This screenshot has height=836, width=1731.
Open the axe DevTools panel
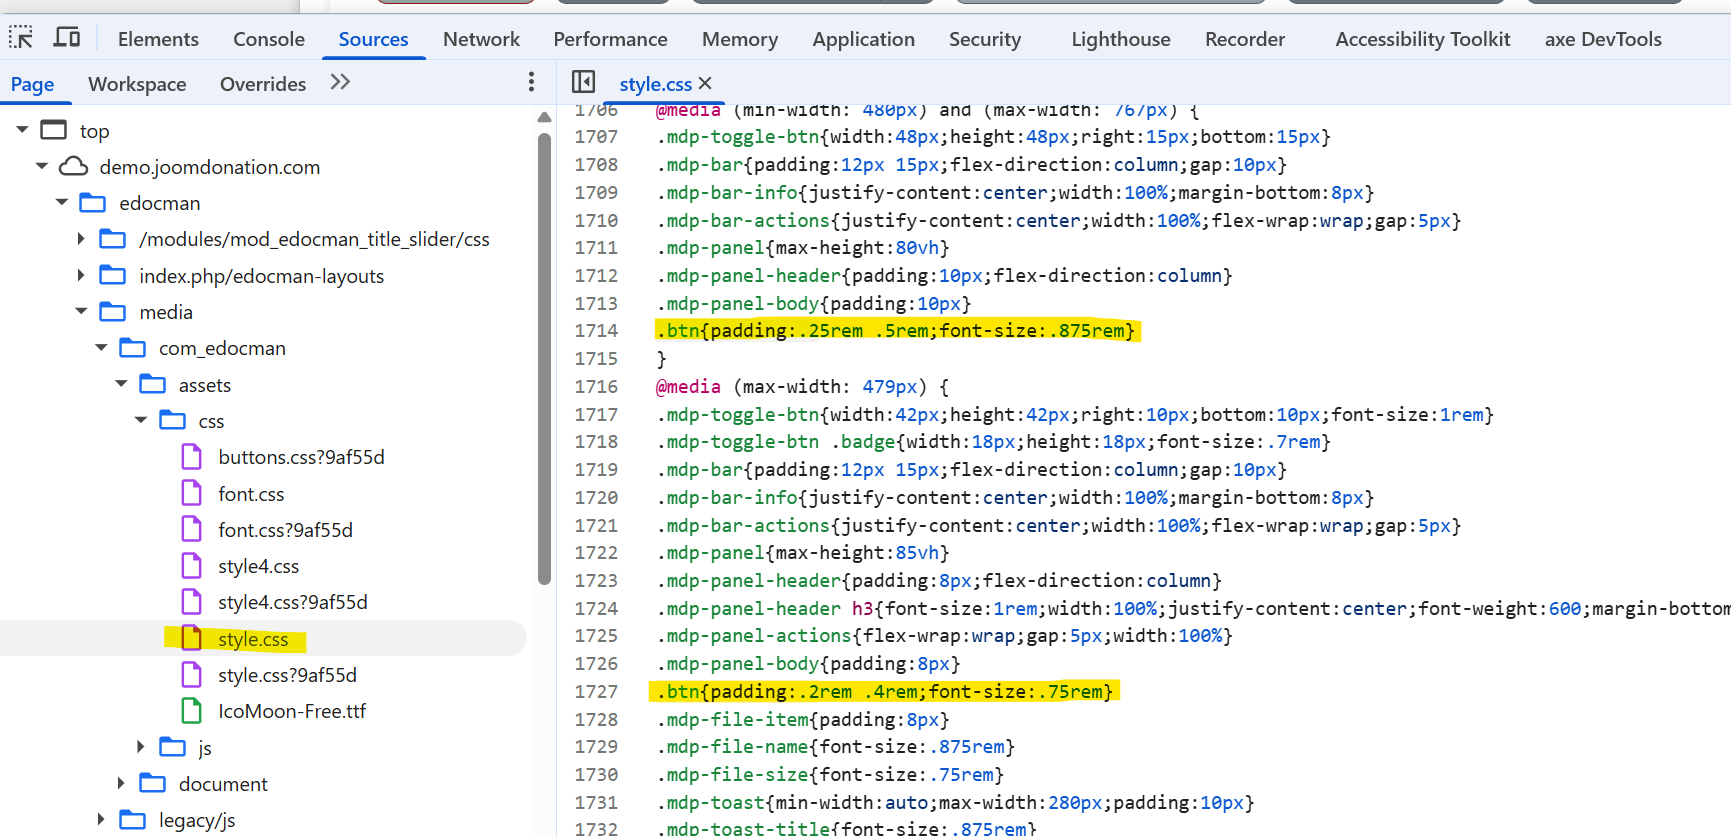point(1603,39)
